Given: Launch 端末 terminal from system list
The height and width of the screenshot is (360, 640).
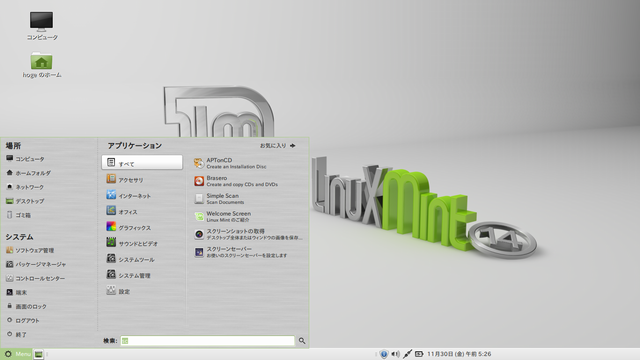Looking at the screenshot, I should (16, 292).
